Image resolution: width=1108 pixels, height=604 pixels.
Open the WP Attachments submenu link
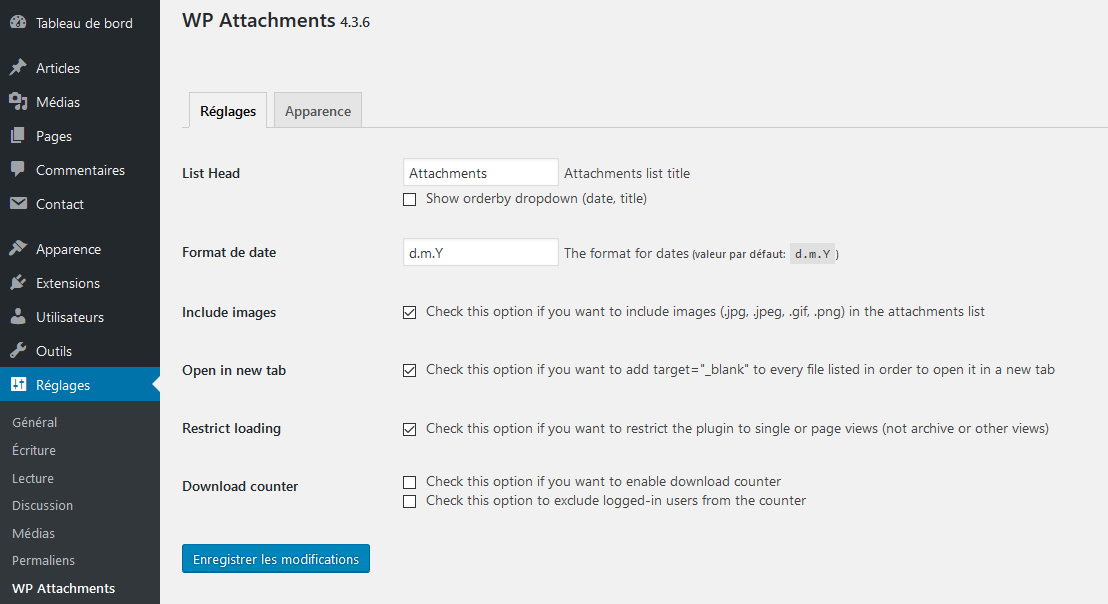coord(64,588)
